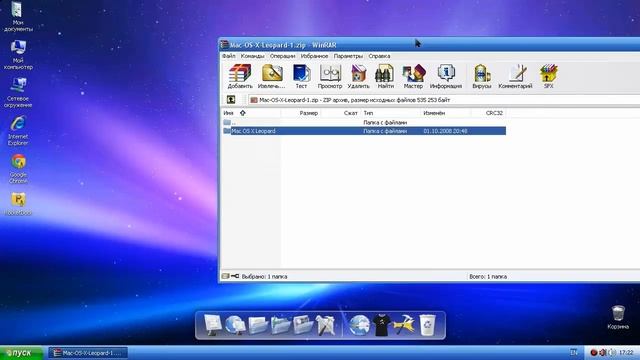The width and height of the screenshot is (640, 360).
Task: Open the Просмотр (View) tool
Action: pyautogui.click(x=330, y=76)
